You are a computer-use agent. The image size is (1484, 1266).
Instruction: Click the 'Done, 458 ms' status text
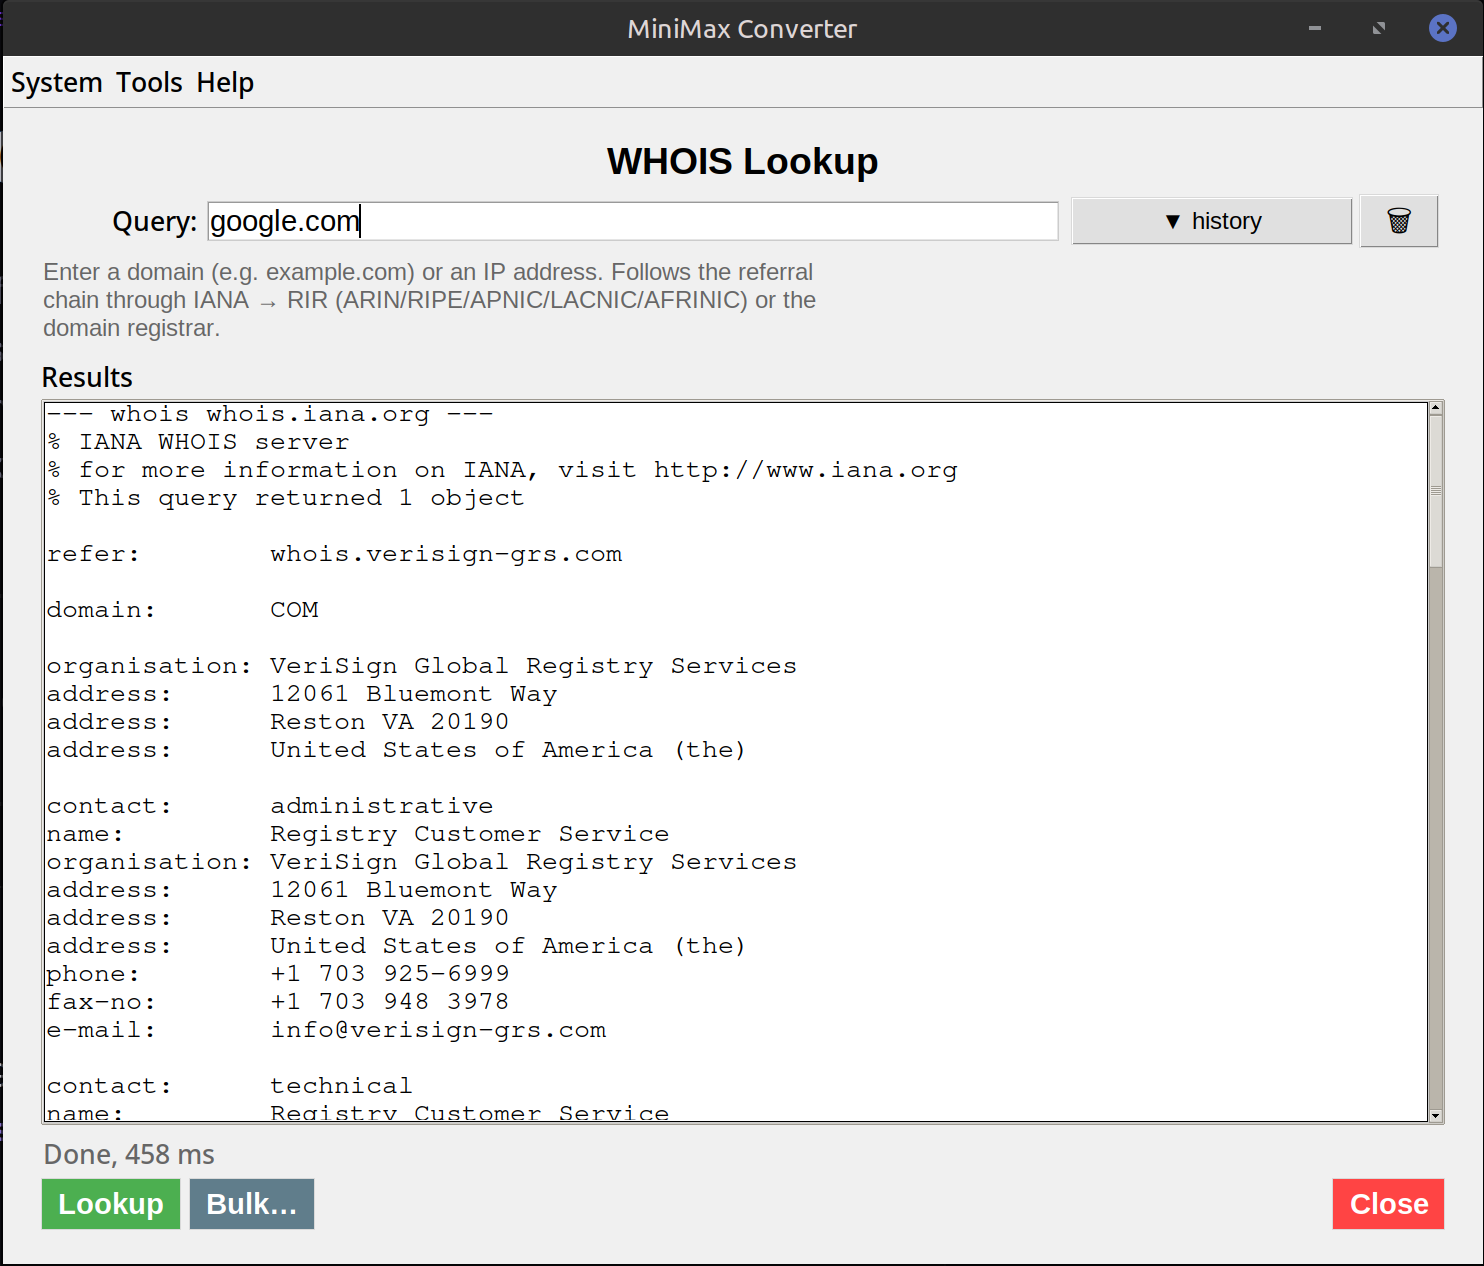[129, 1155]
